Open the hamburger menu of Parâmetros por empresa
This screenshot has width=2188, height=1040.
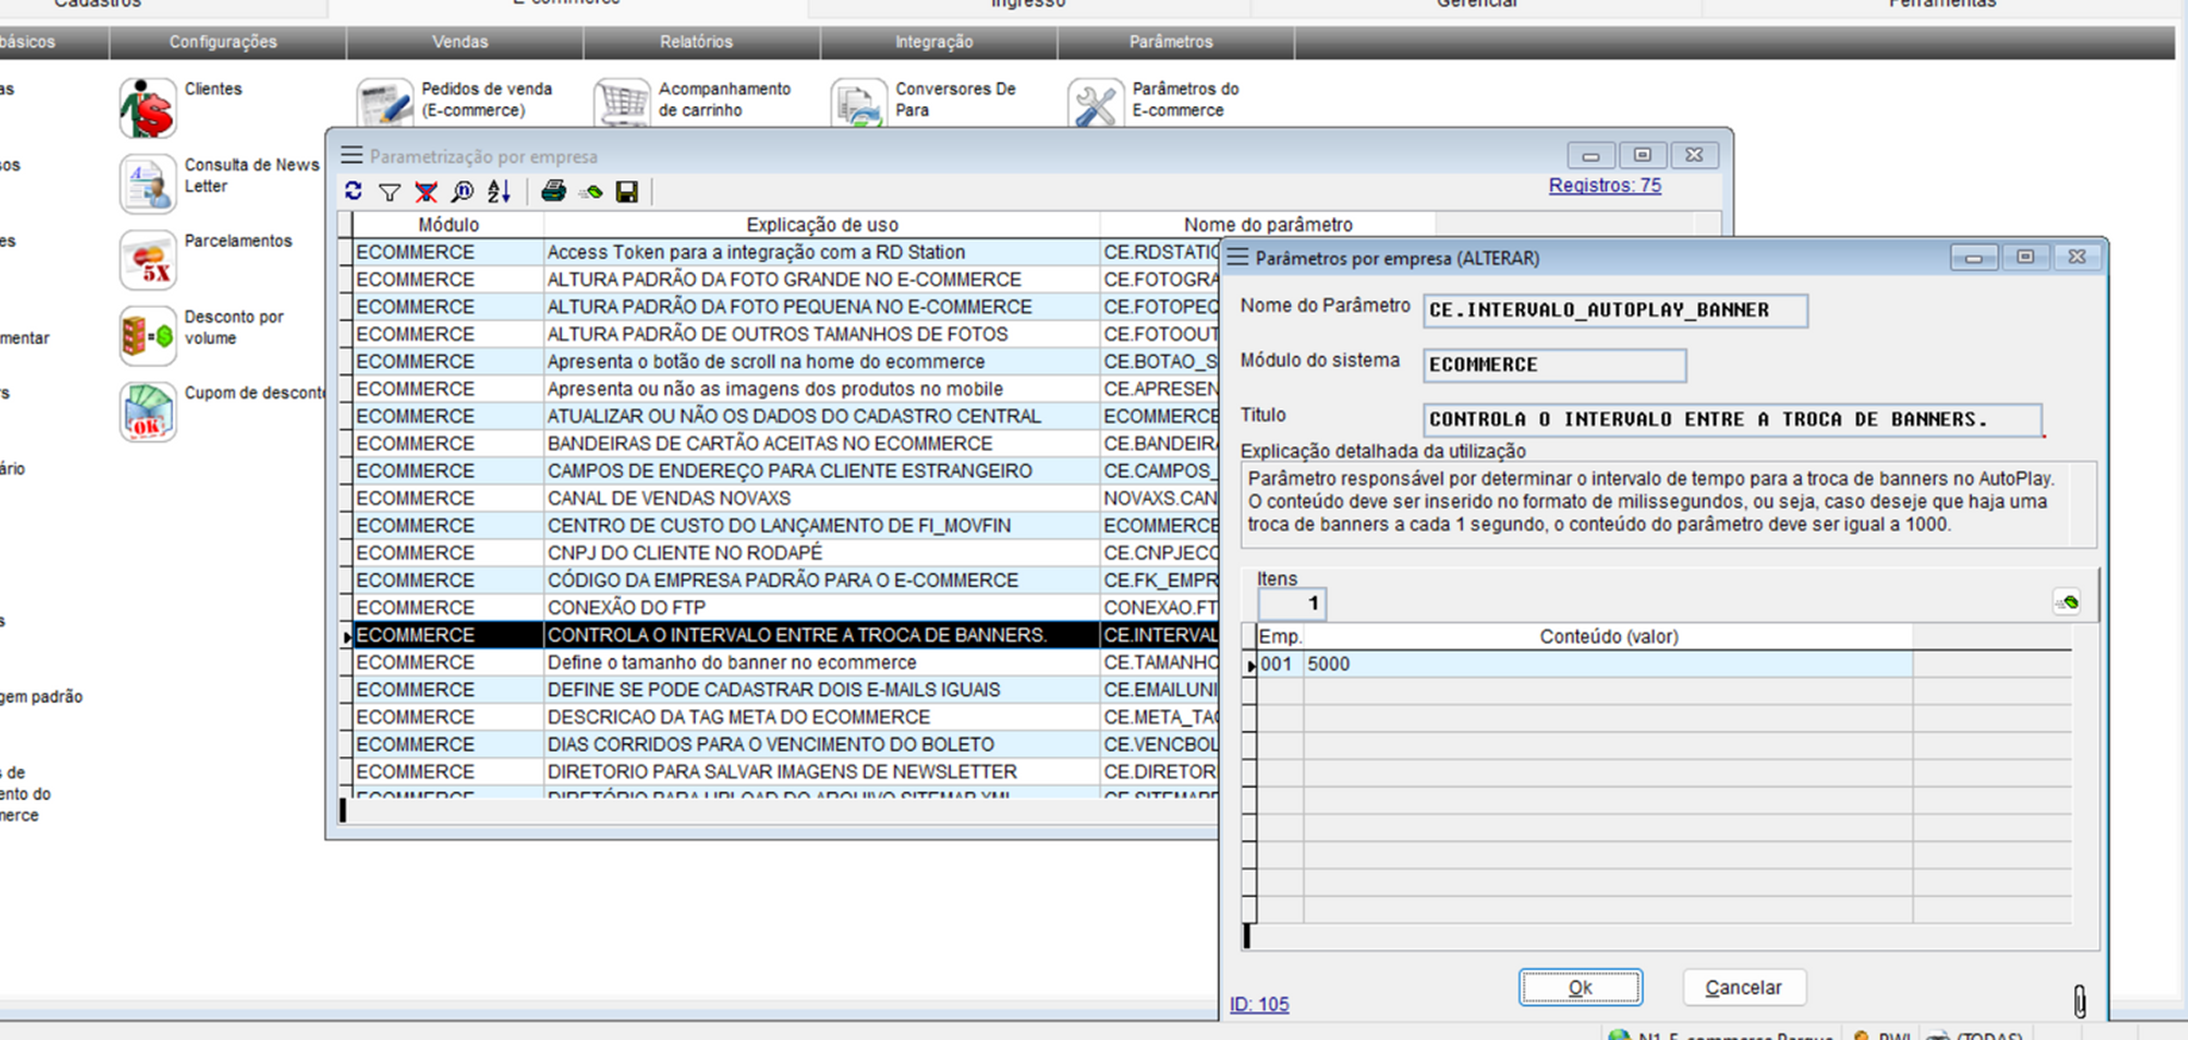coord(1238,257)
